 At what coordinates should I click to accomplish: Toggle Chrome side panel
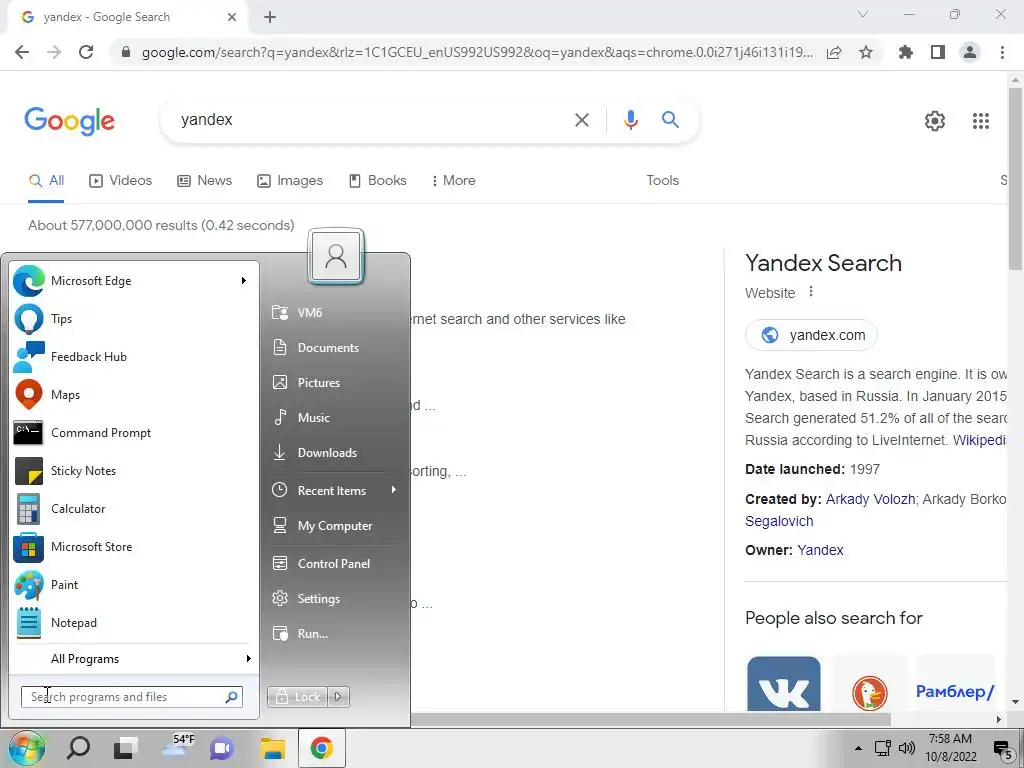938,52
